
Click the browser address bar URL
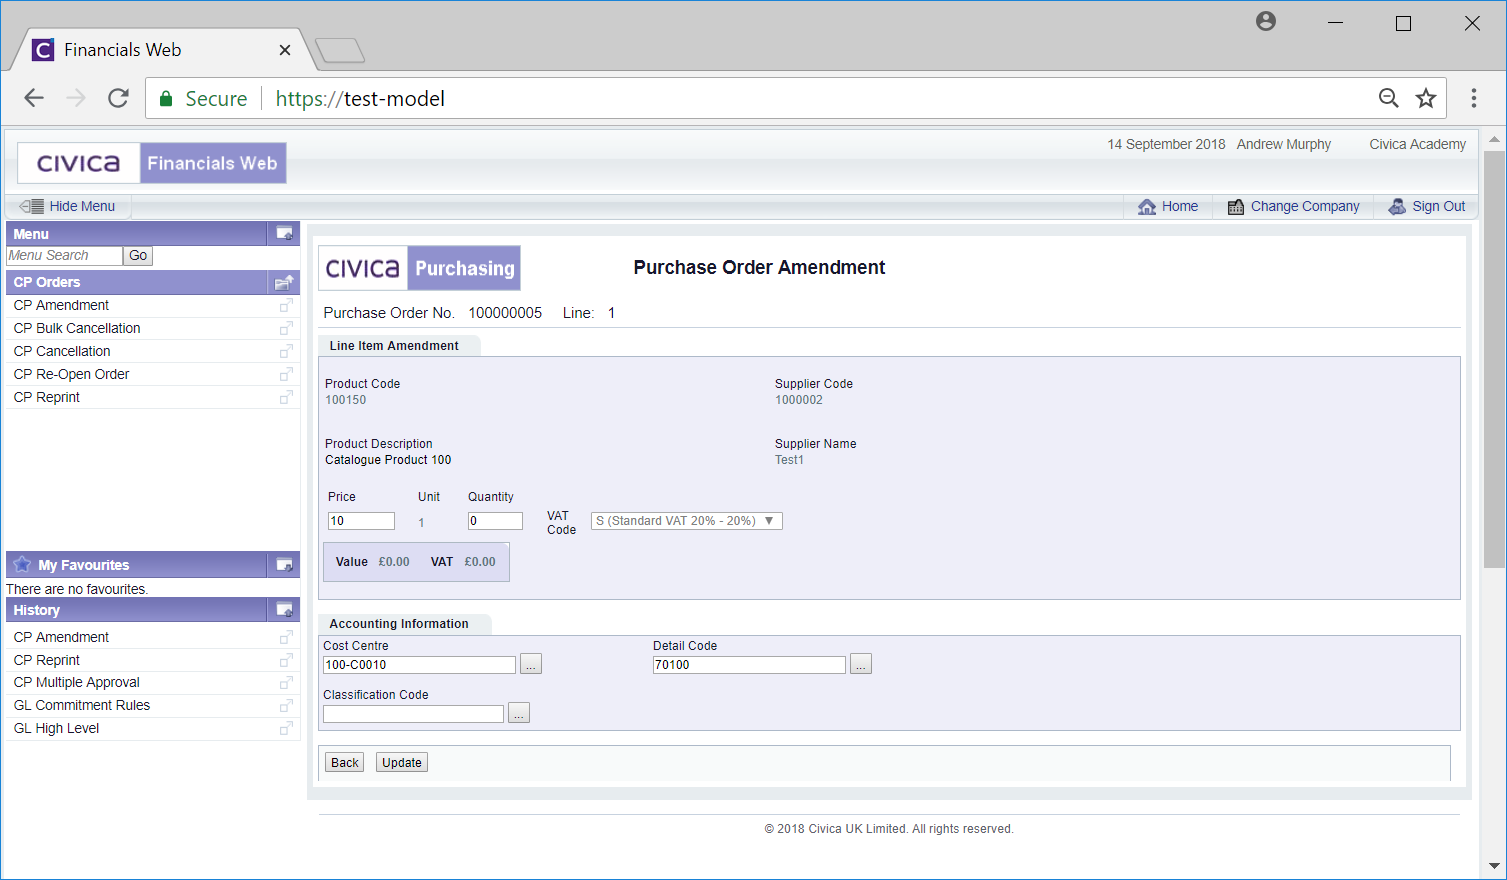[x=360, y=98]
